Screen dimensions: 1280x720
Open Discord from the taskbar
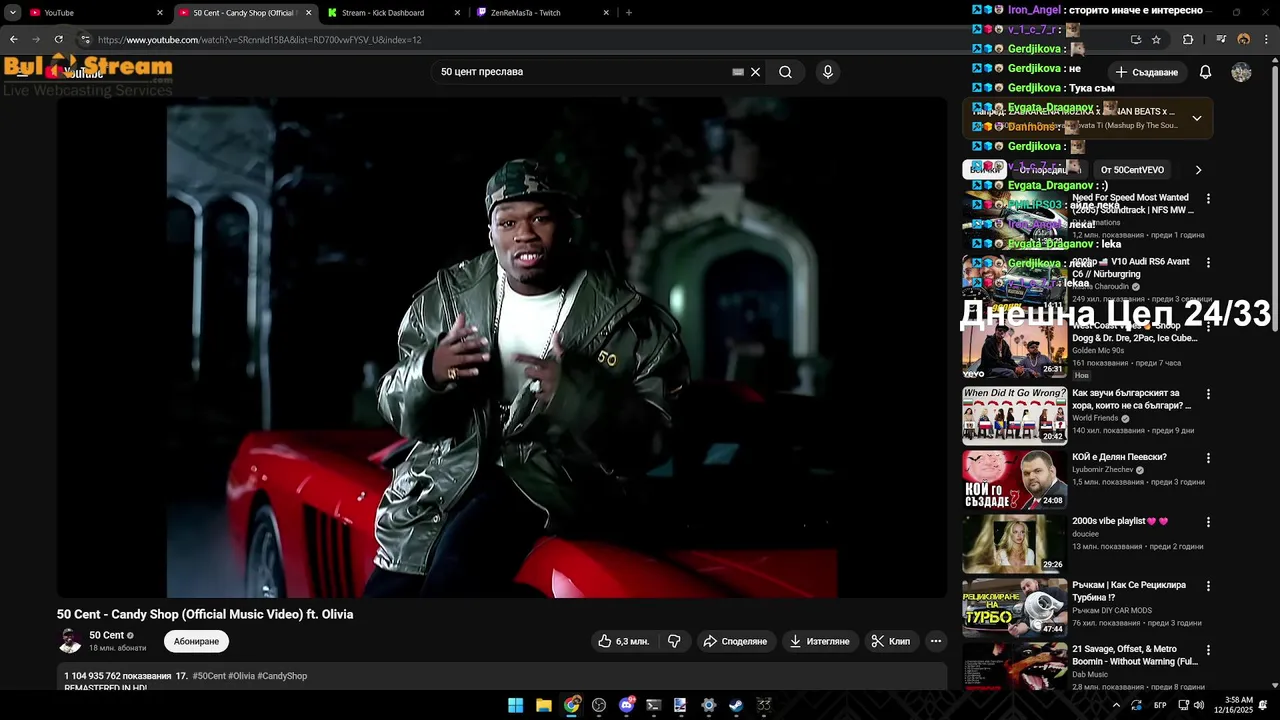[626, 705]
